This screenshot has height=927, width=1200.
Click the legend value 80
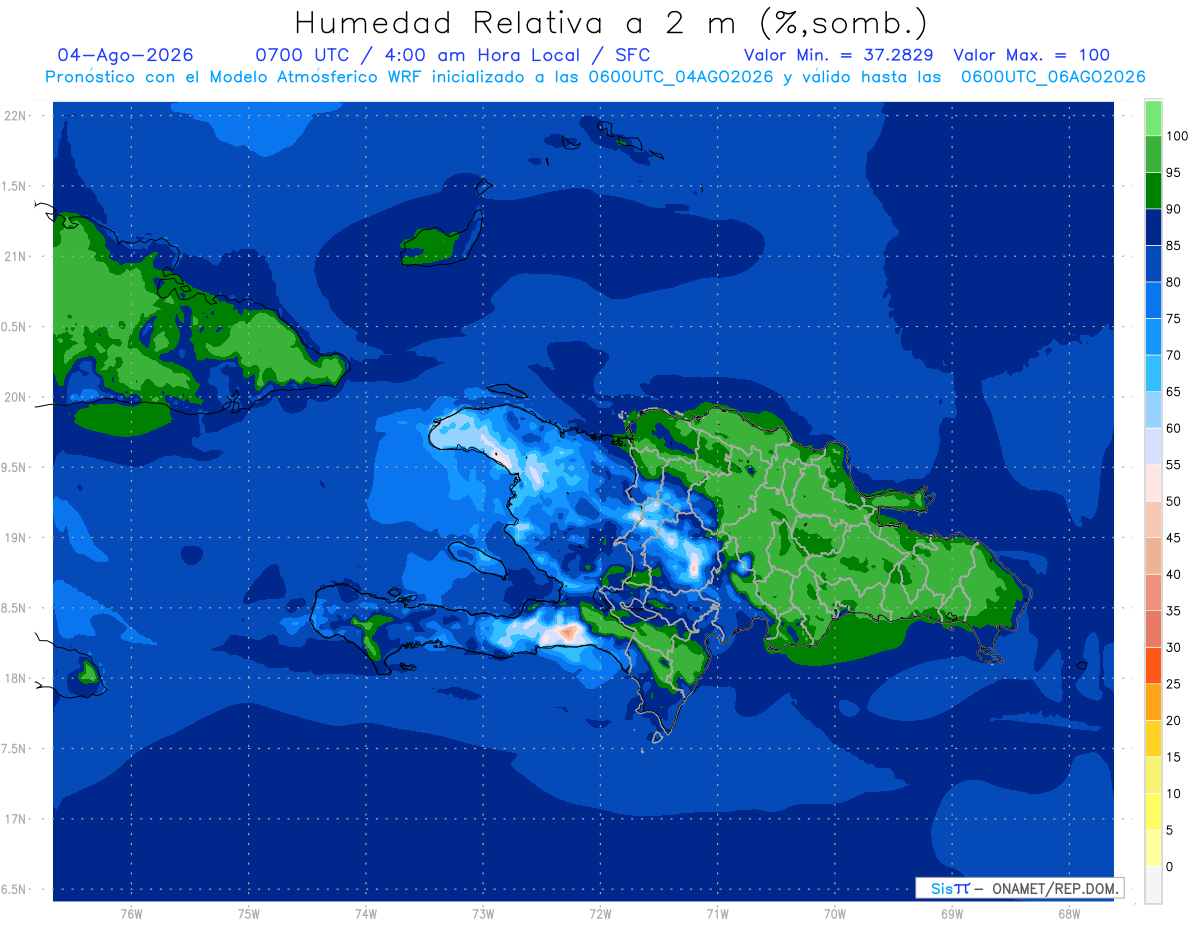point(1174,283)
